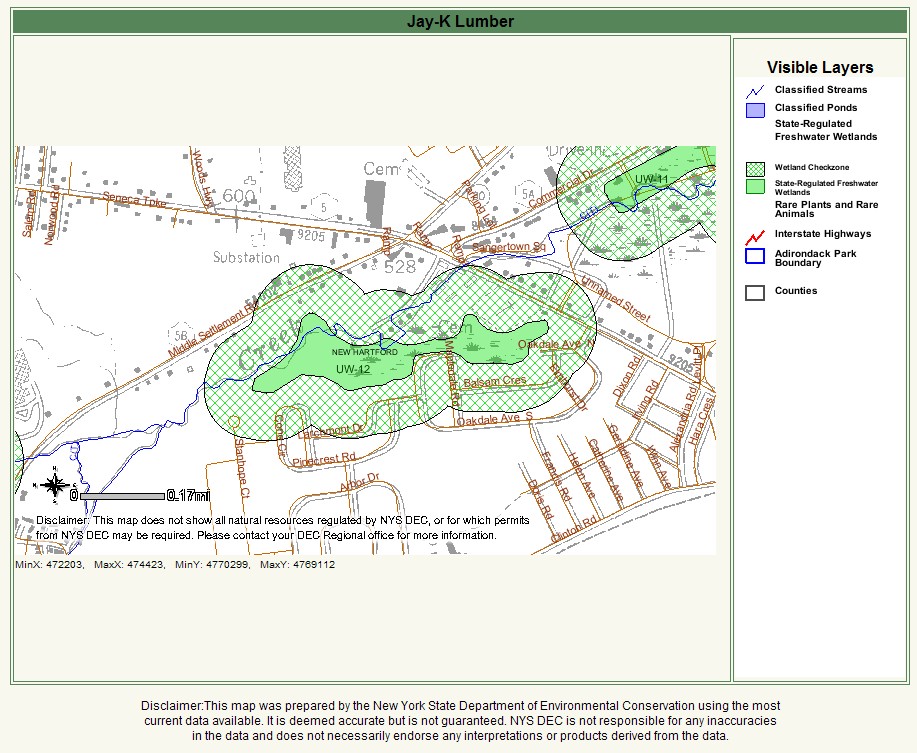Viewport: 917px width, 753px height.
Task: Click the UW-11 wetland label
Action: pos(651,179)
